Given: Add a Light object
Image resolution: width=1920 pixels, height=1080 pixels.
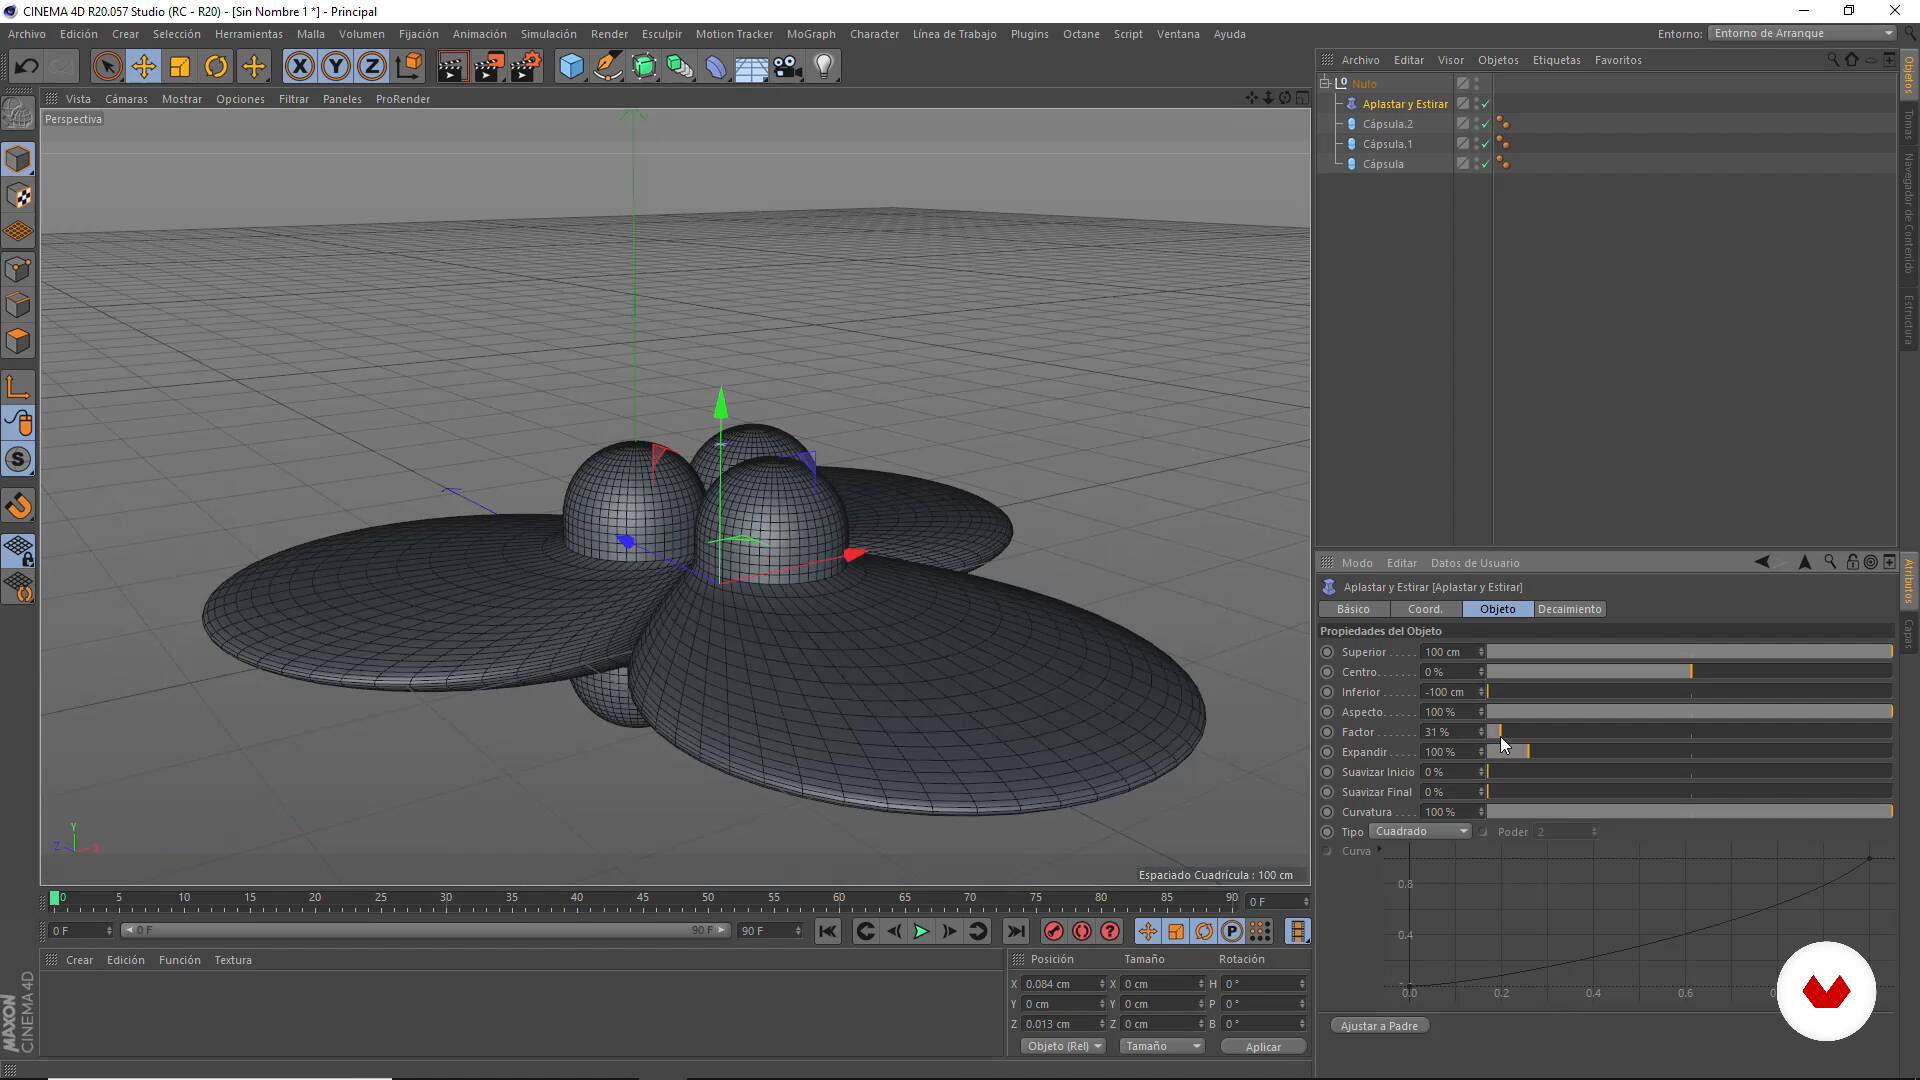Looking at the screenshot, I should click(824, 67).
